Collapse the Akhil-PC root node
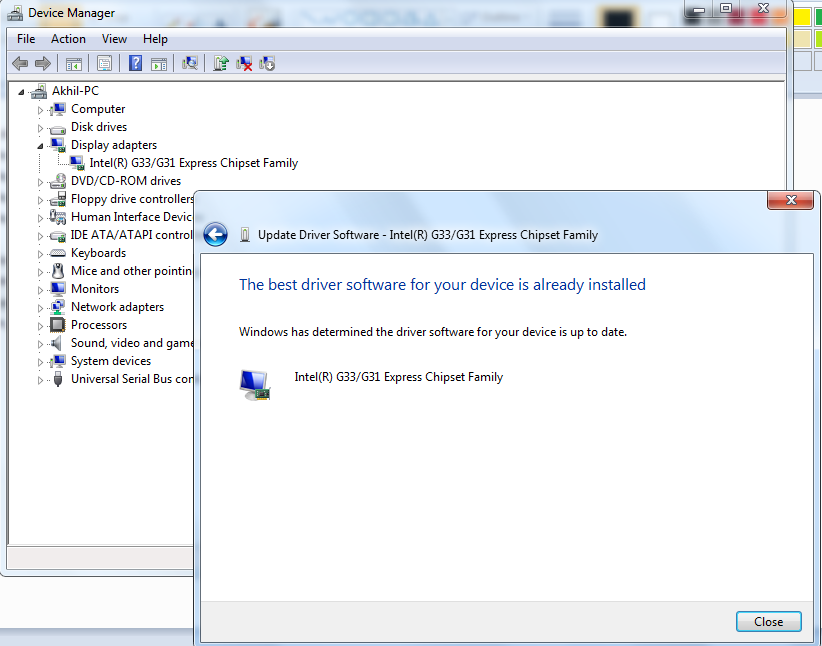822x646 pixels. point(21,92)
